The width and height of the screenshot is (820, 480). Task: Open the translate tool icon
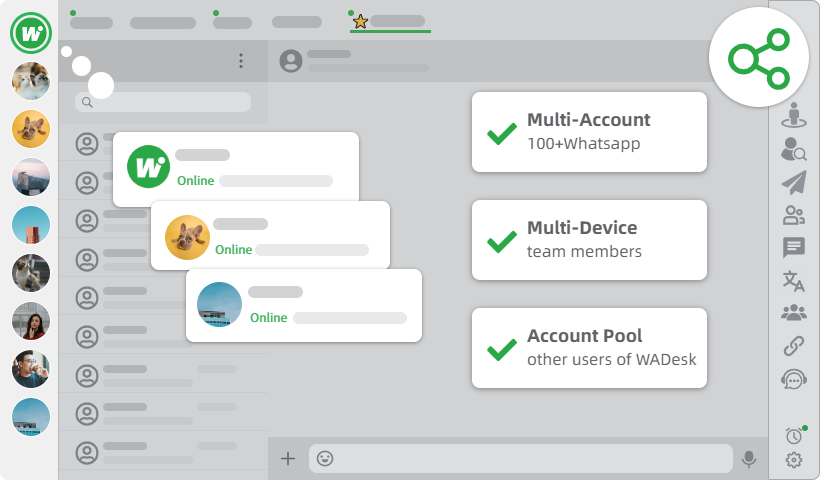coord(794,281)
